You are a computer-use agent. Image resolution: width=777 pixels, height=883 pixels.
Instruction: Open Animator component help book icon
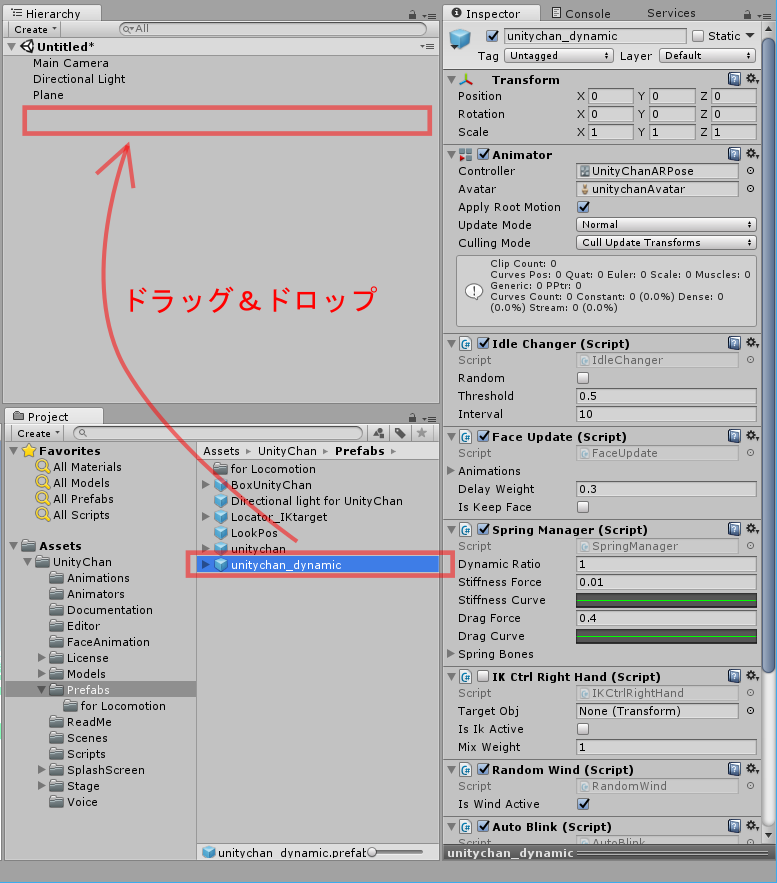coord(734,154)
